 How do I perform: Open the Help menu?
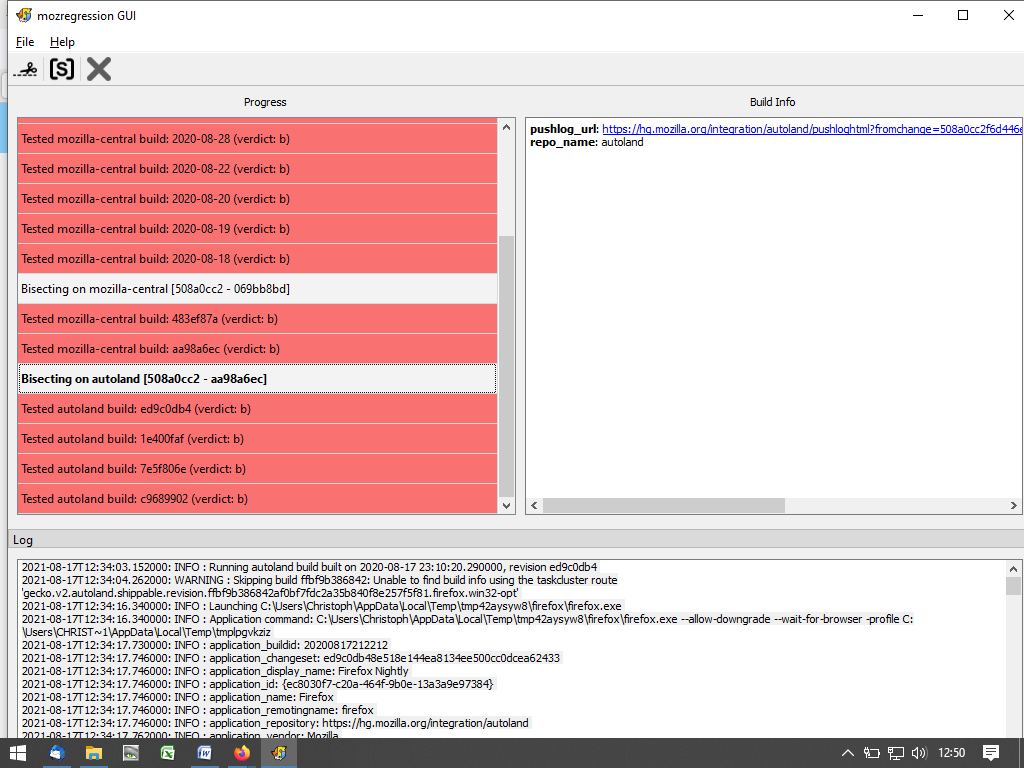coord(62,42)
